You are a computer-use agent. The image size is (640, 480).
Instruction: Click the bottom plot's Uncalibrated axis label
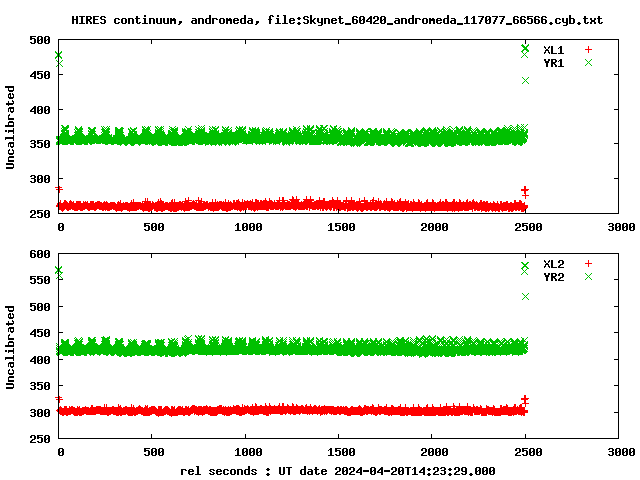[x=10, y=347]
